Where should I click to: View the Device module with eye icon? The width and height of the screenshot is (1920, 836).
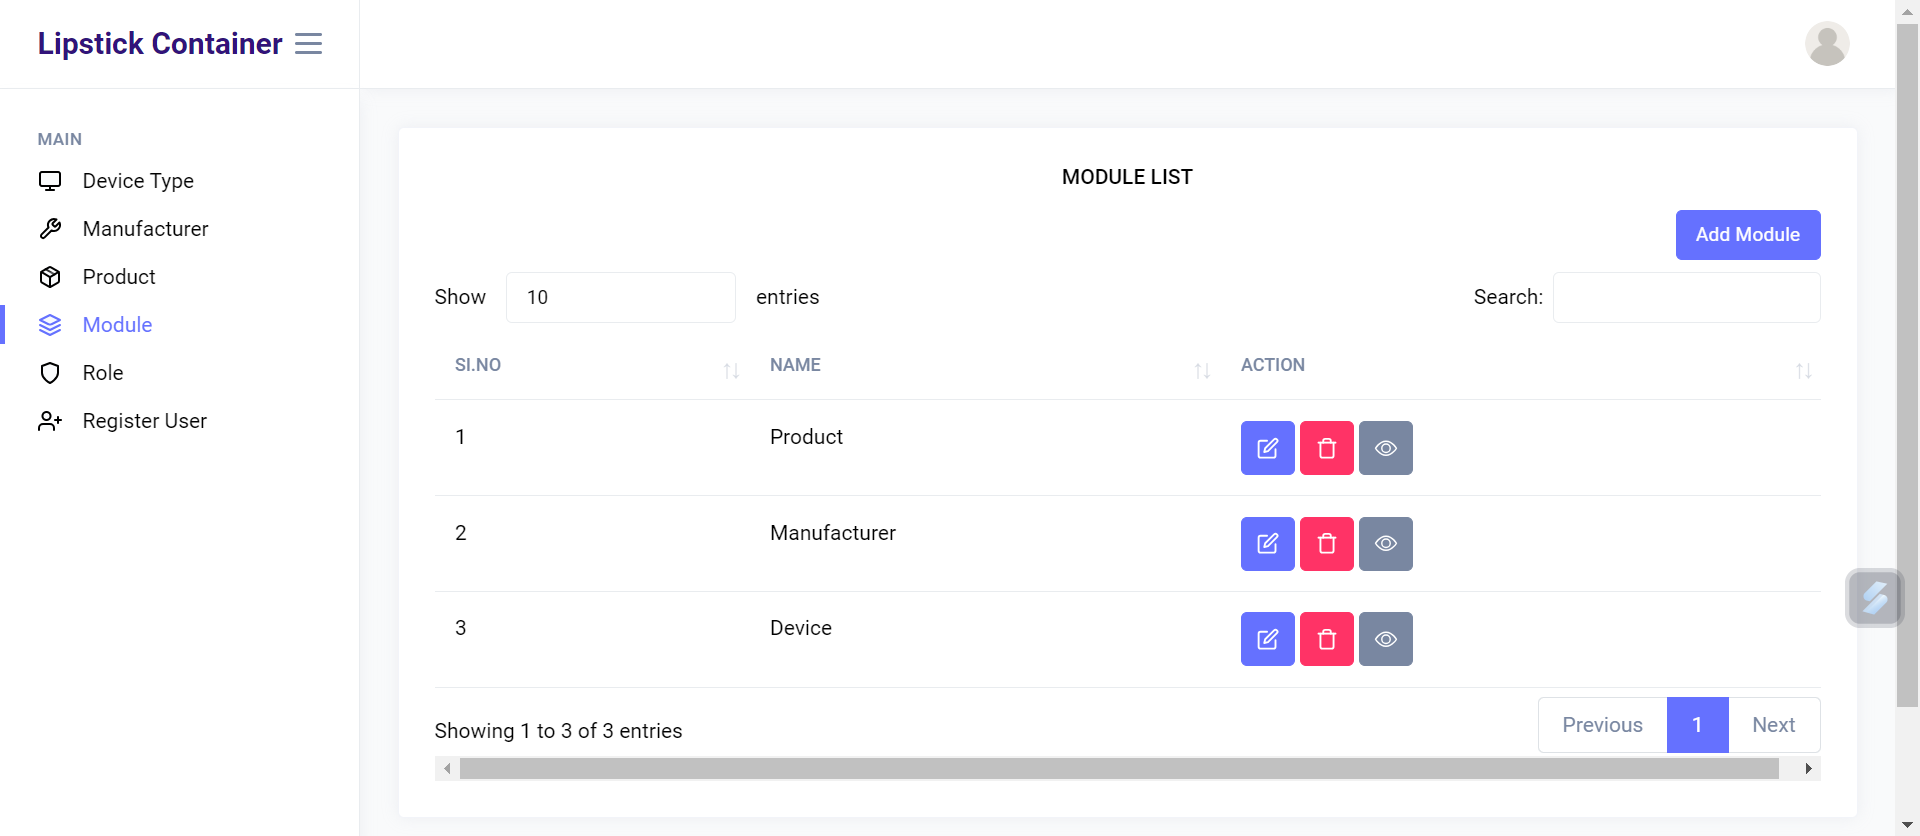pos(1385,639)
